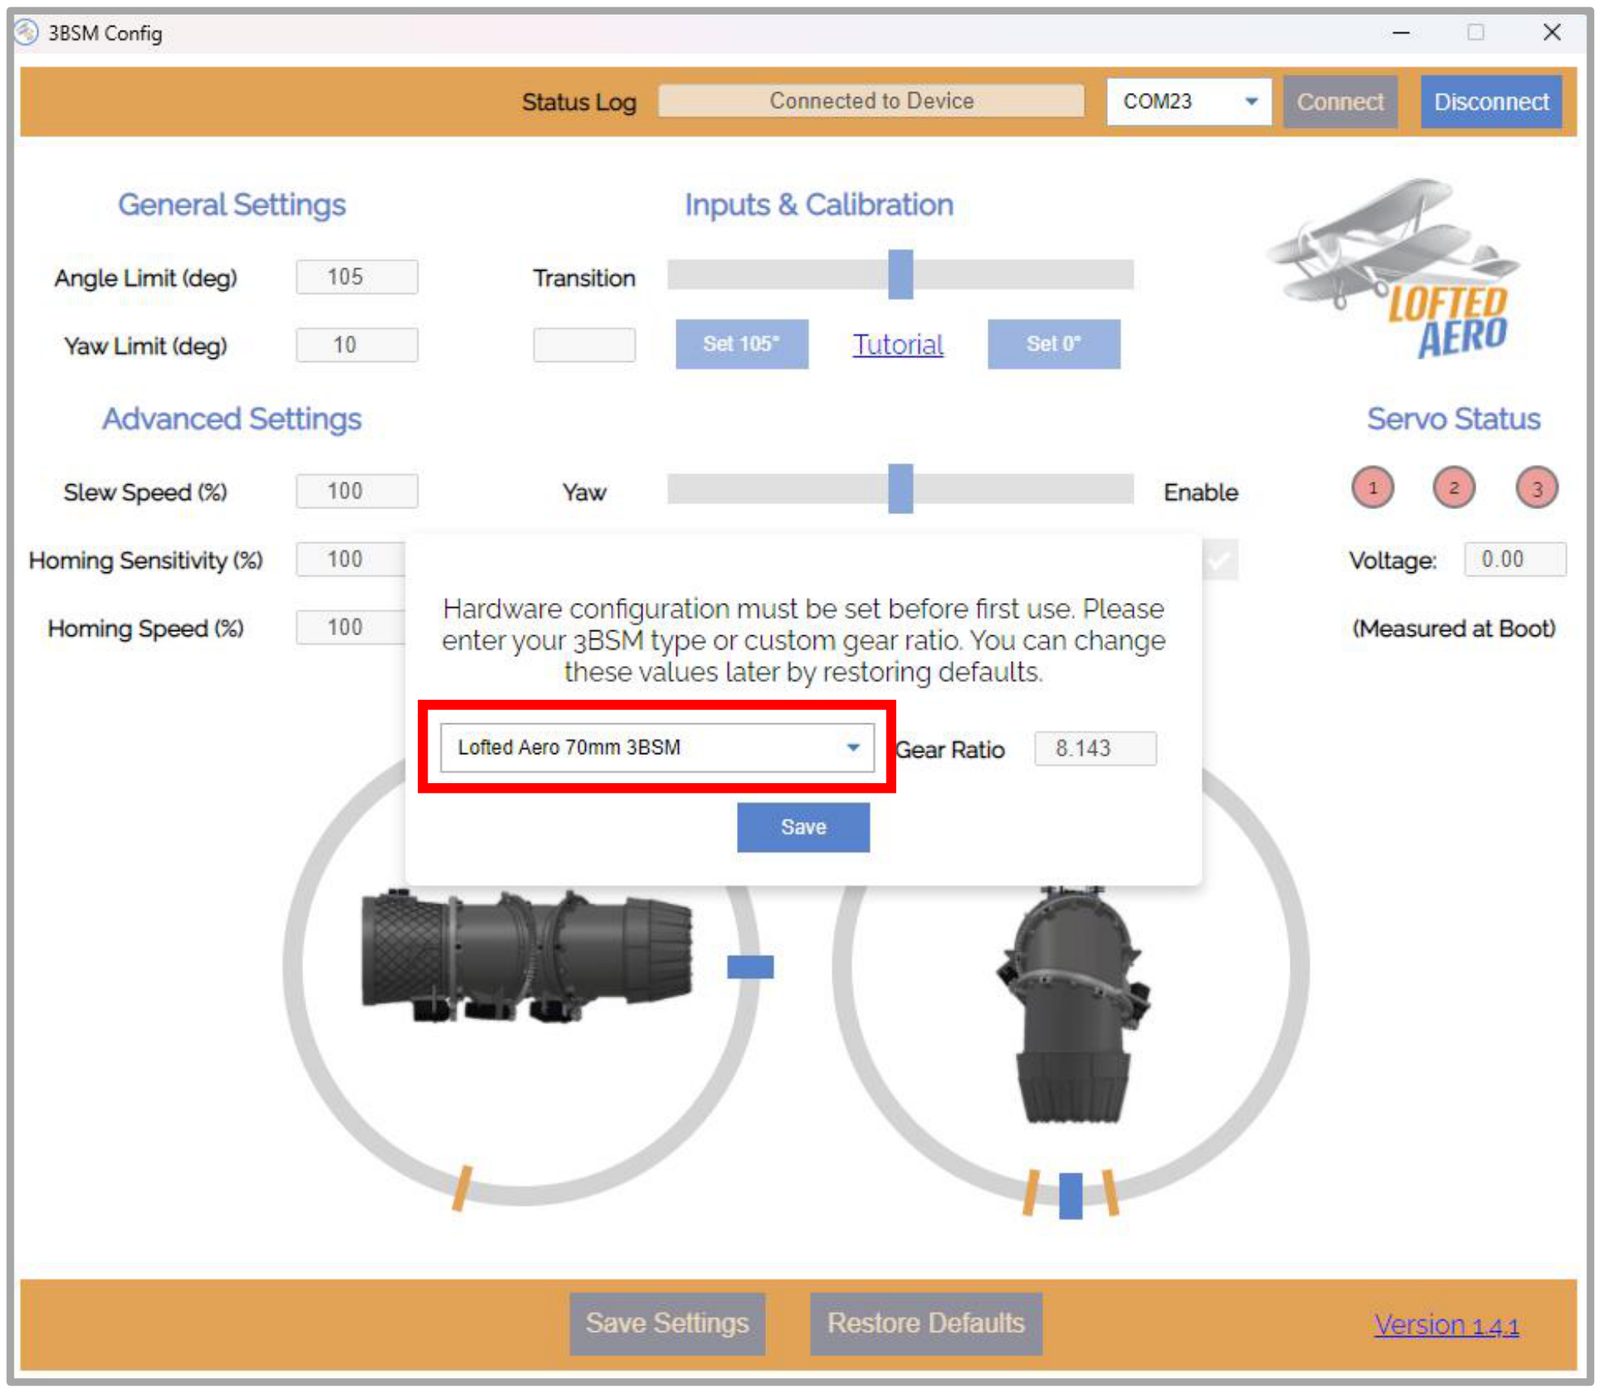The height and width of the screenshot is (1395, 1600).
Task: Click the Voltage field showing 0.00
Action: click(1515, 559)
